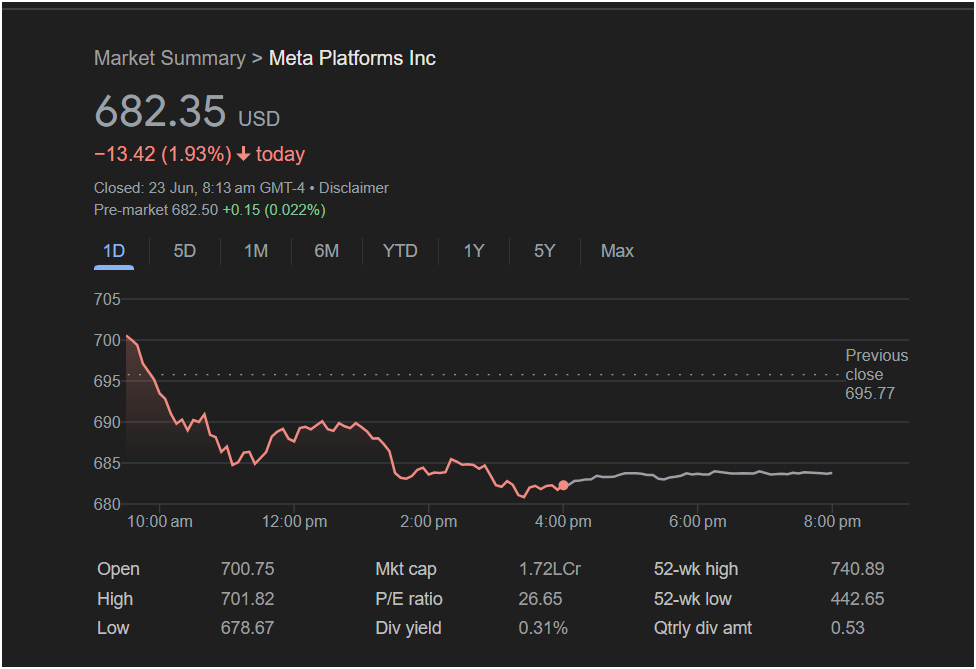Click the 52-wk low label
This screenshot has height=669, width=976.
click(x=693, y=599)
